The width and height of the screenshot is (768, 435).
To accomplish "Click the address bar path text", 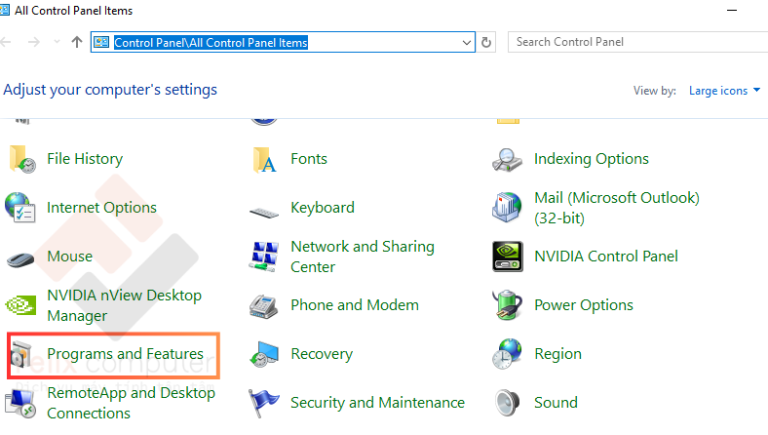I will point(211,43).
